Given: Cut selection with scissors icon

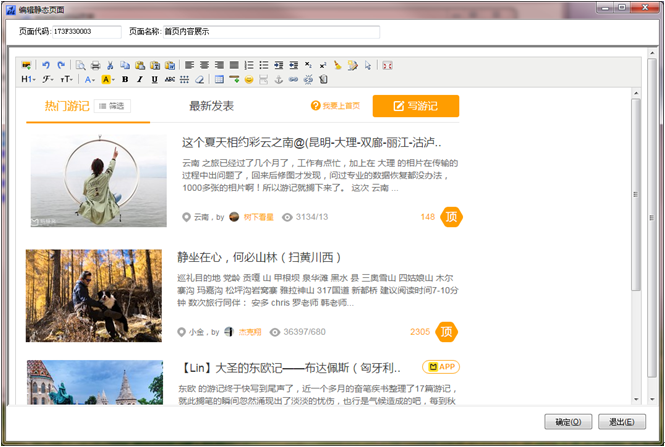Looking at the screenshot, I should (x=110, y=65).
